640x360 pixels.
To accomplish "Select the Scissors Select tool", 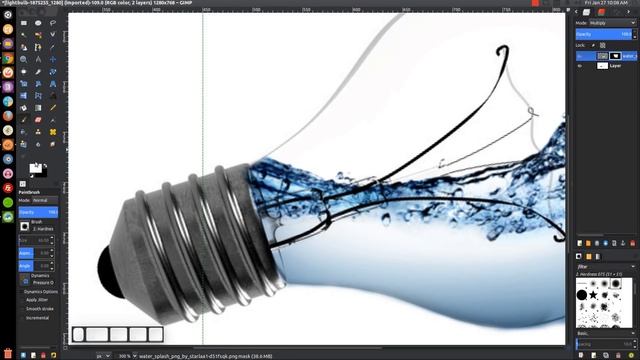I will (53, 35).
